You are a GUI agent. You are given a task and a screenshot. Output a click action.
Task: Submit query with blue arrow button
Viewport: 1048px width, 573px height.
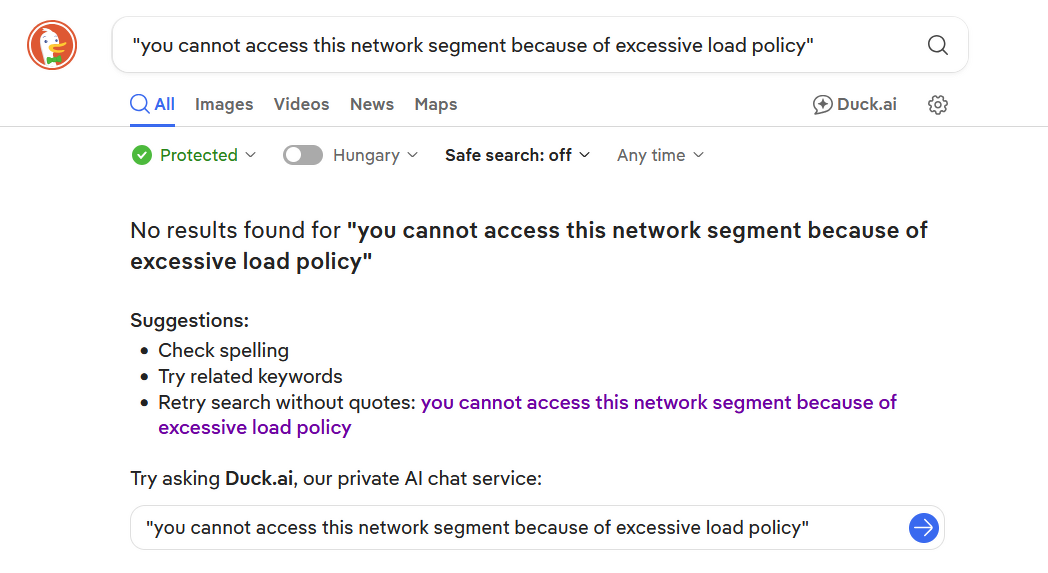point(924,528)
